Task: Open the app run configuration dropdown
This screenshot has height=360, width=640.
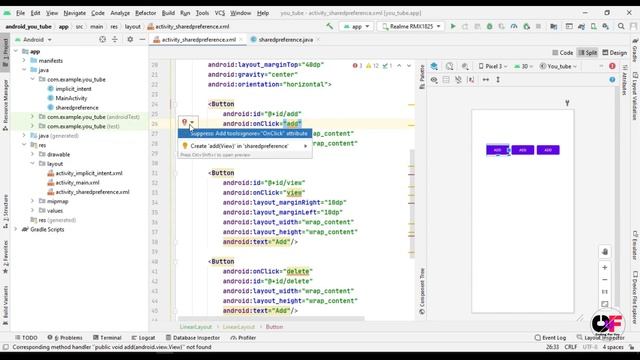Action: 356,27
